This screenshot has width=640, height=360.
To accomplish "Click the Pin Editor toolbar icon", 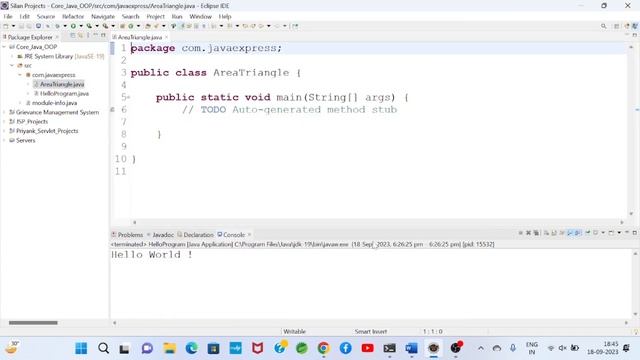I will (x=295, y=26).
